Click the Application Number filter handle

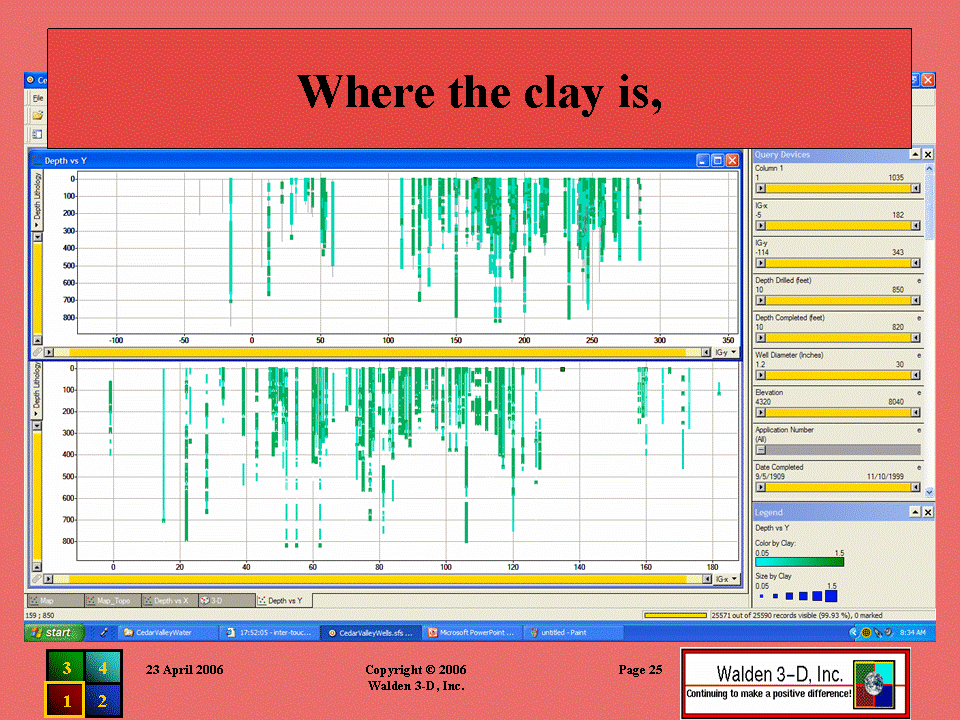(760, 450)
